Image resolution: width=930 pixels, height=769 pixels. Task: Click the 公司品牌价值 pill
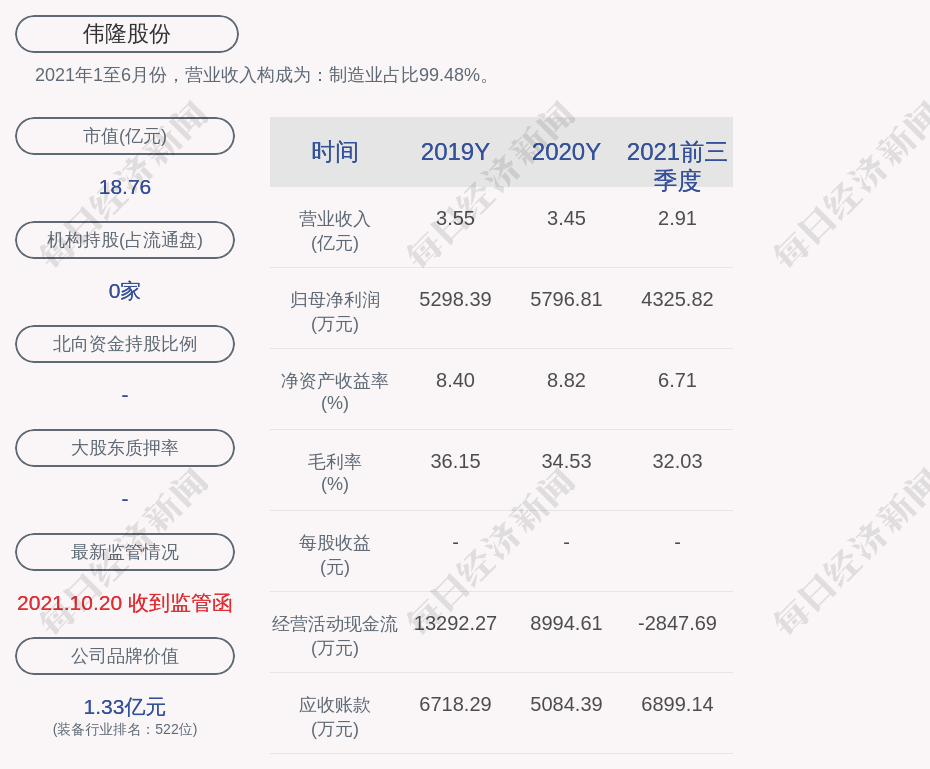pos(125,656)
